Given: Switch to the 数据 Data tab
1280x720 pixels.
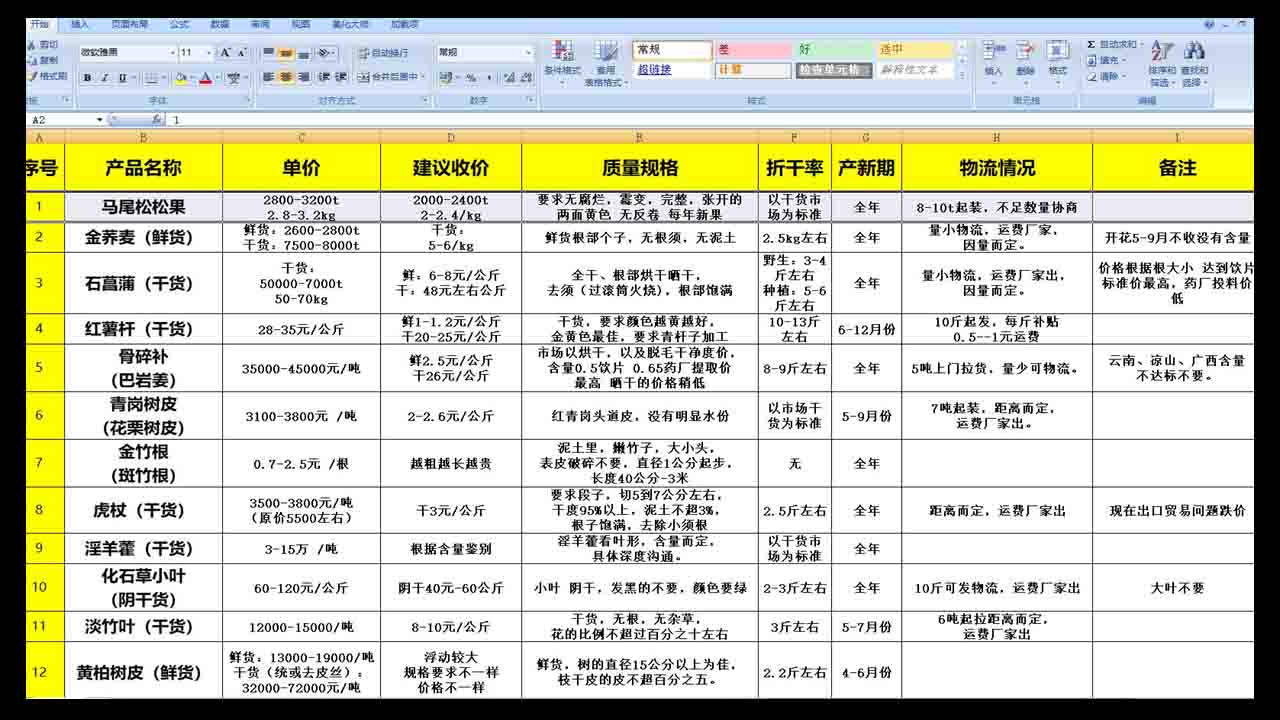Looking at the screenshot, I should [x=220, y=24].
